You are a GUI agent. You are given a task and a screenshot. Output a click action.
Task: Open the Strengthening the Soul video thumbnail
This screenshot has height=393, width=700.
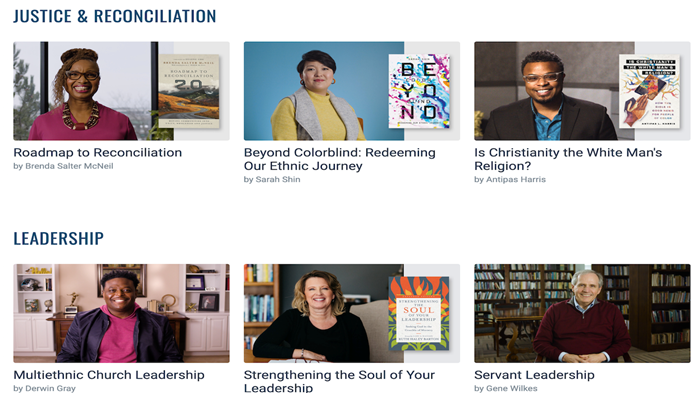[352, 313]
